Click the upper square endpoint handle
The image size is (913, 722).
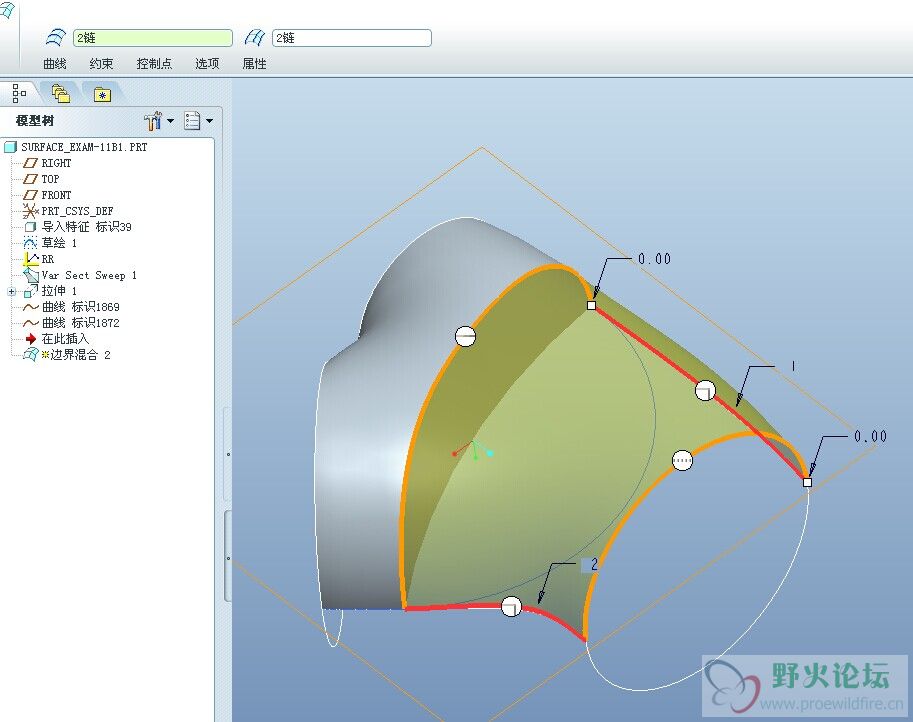pos(592,305)
